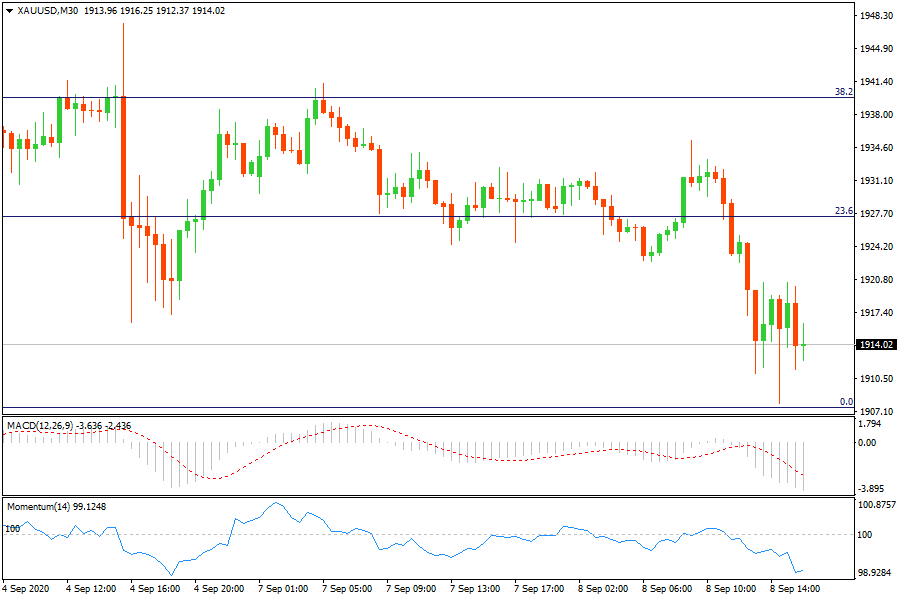
Task: Click 1948.30 on the price scale
Action: coord(877,16)
